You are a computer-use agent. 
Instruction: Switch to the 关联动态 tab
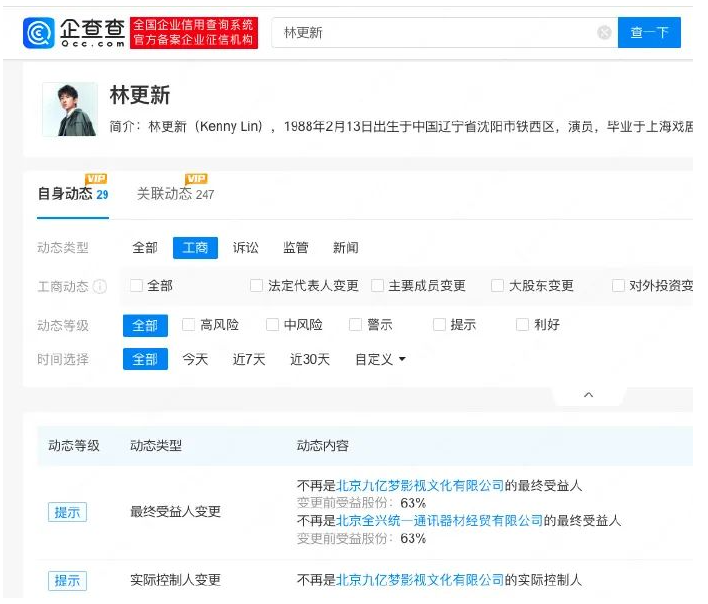pos(164,194)
